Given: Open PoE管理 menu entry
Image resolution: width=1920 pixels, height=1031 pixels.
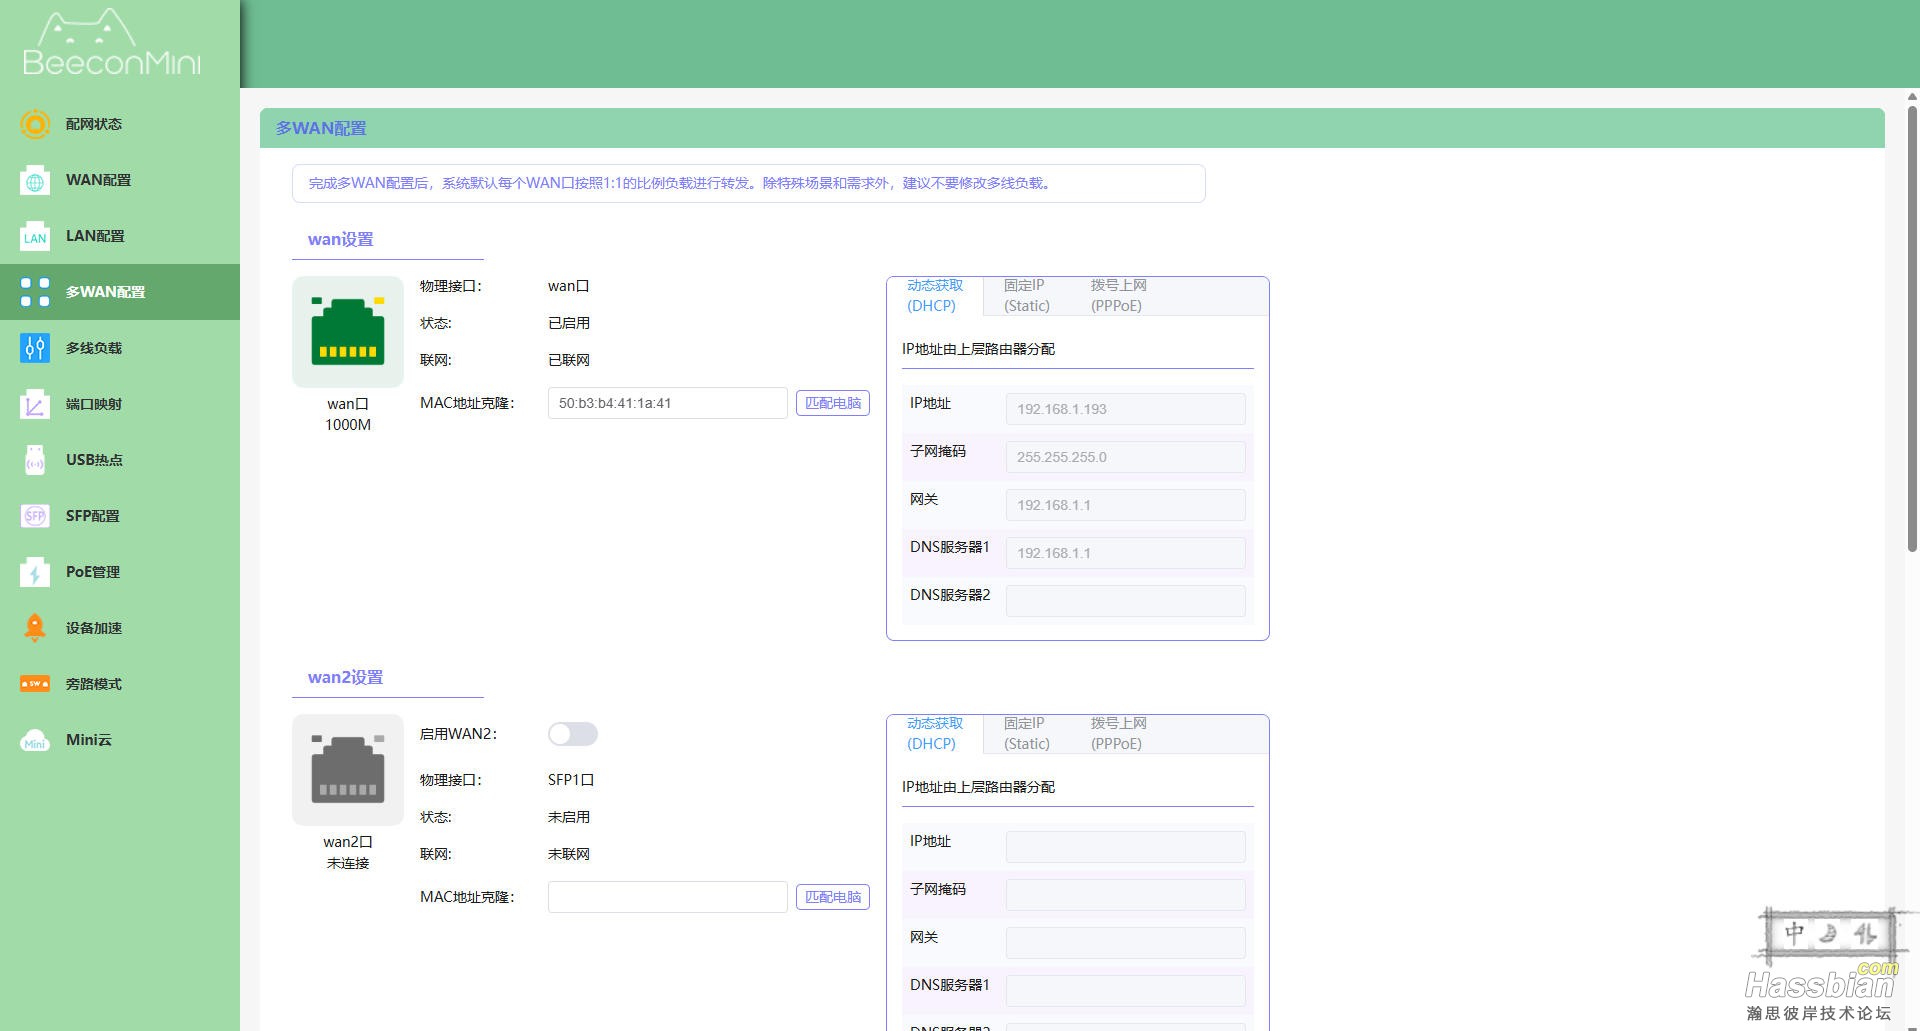Looking at the screenshot, I should (x=120, y=572).
